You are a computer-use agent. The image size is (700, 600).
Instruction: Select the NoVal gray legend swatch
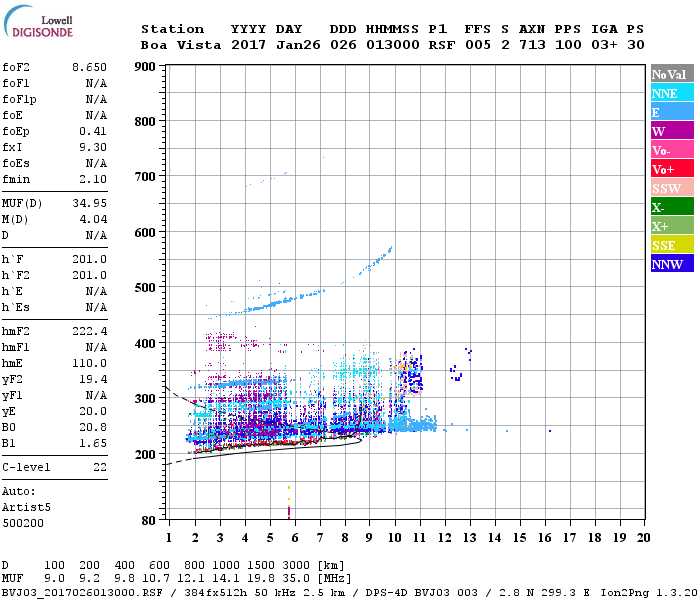pos(669,74)
